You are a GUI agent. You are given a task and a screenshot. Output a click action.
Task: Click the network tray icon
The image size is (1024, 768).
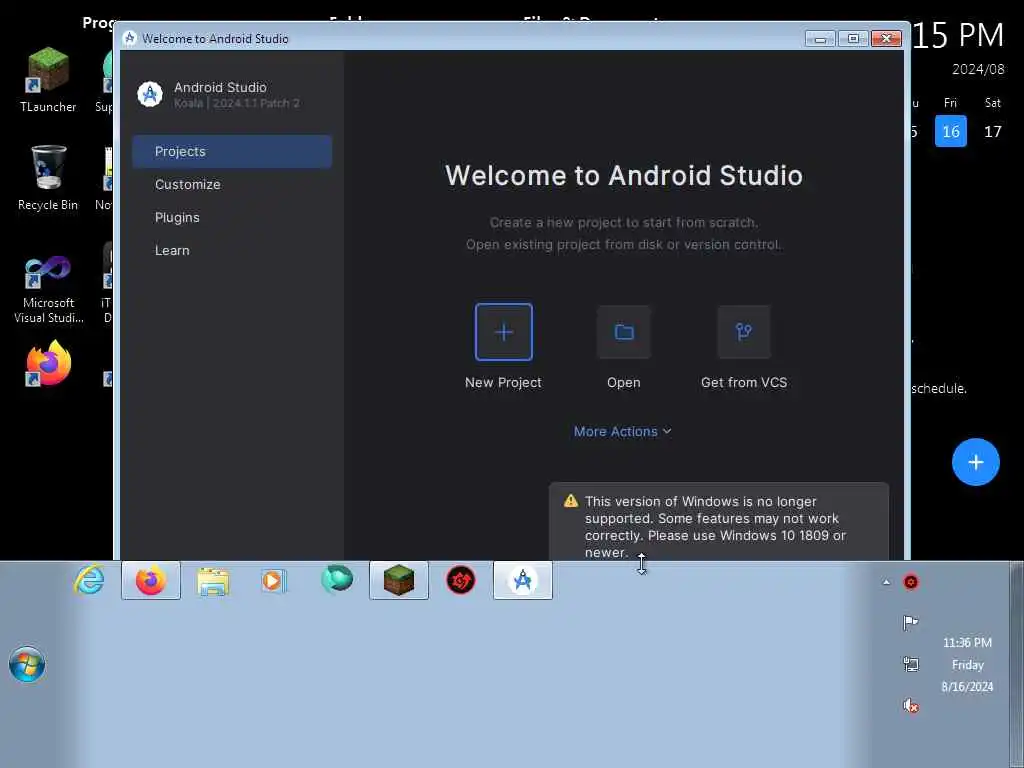tap(910, 664)
